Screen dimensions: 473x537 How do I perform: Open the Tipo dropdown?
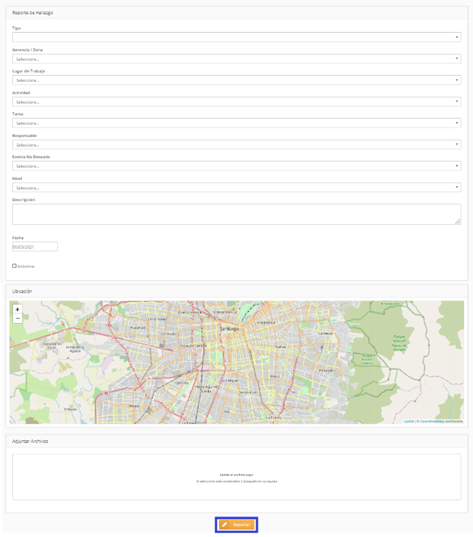point(237,37)
